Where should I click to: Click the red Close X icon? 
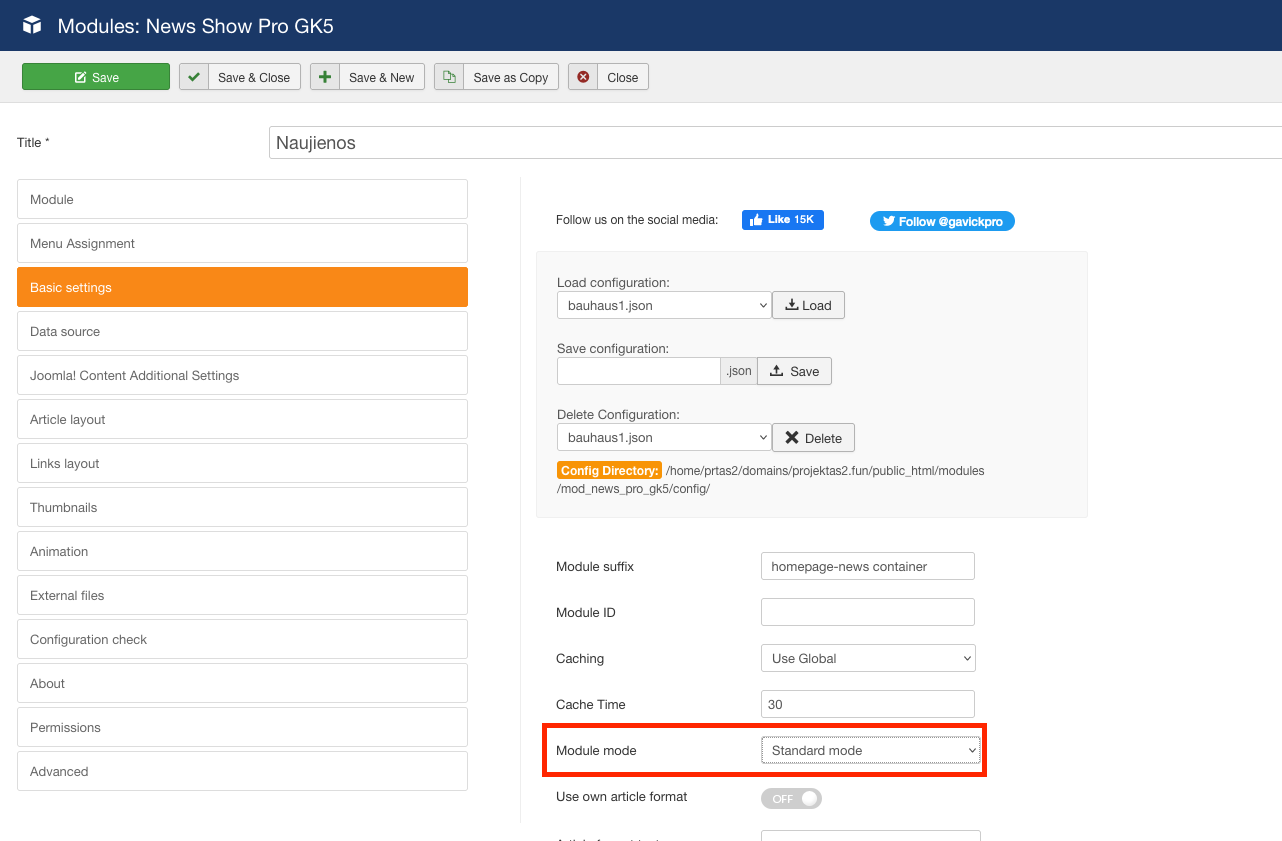tap(583, 77)
